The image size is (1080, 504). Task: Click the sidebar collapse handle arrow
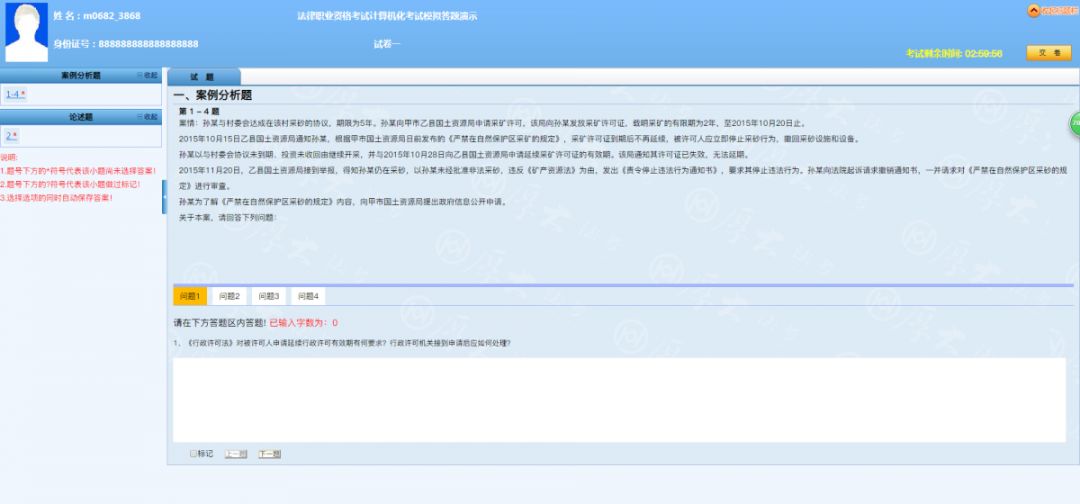[x=165, y=197]
